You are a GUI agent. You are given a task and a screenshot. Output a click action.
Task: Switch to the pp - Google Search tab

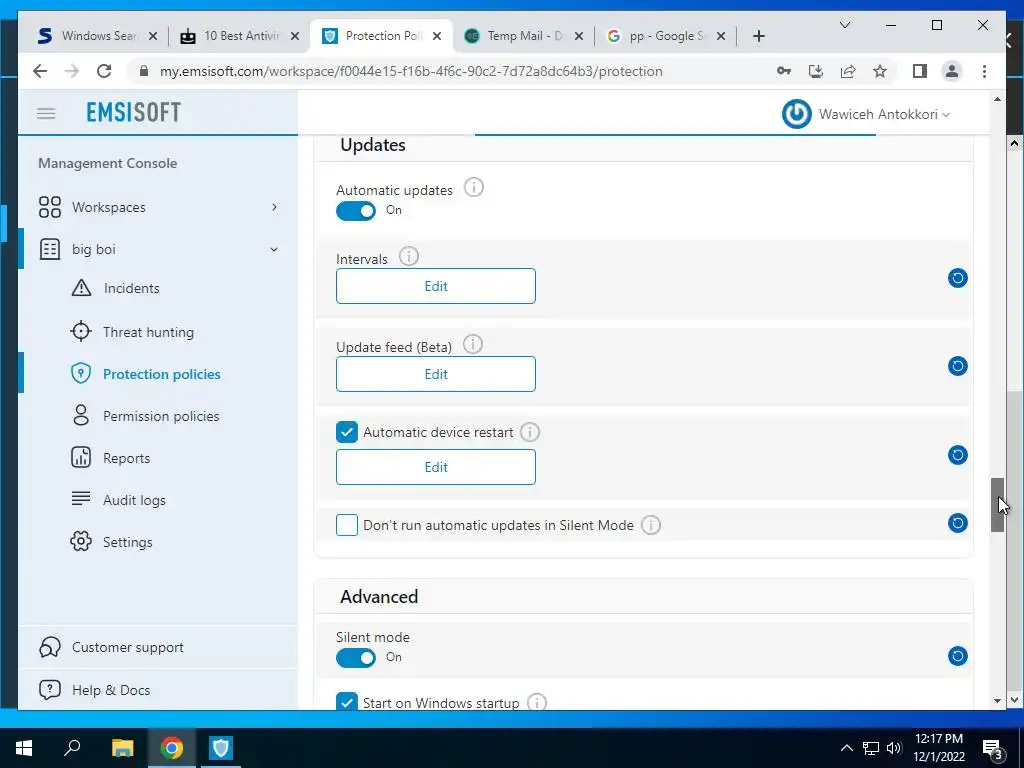pyautogui.click(x=666, y=36)
